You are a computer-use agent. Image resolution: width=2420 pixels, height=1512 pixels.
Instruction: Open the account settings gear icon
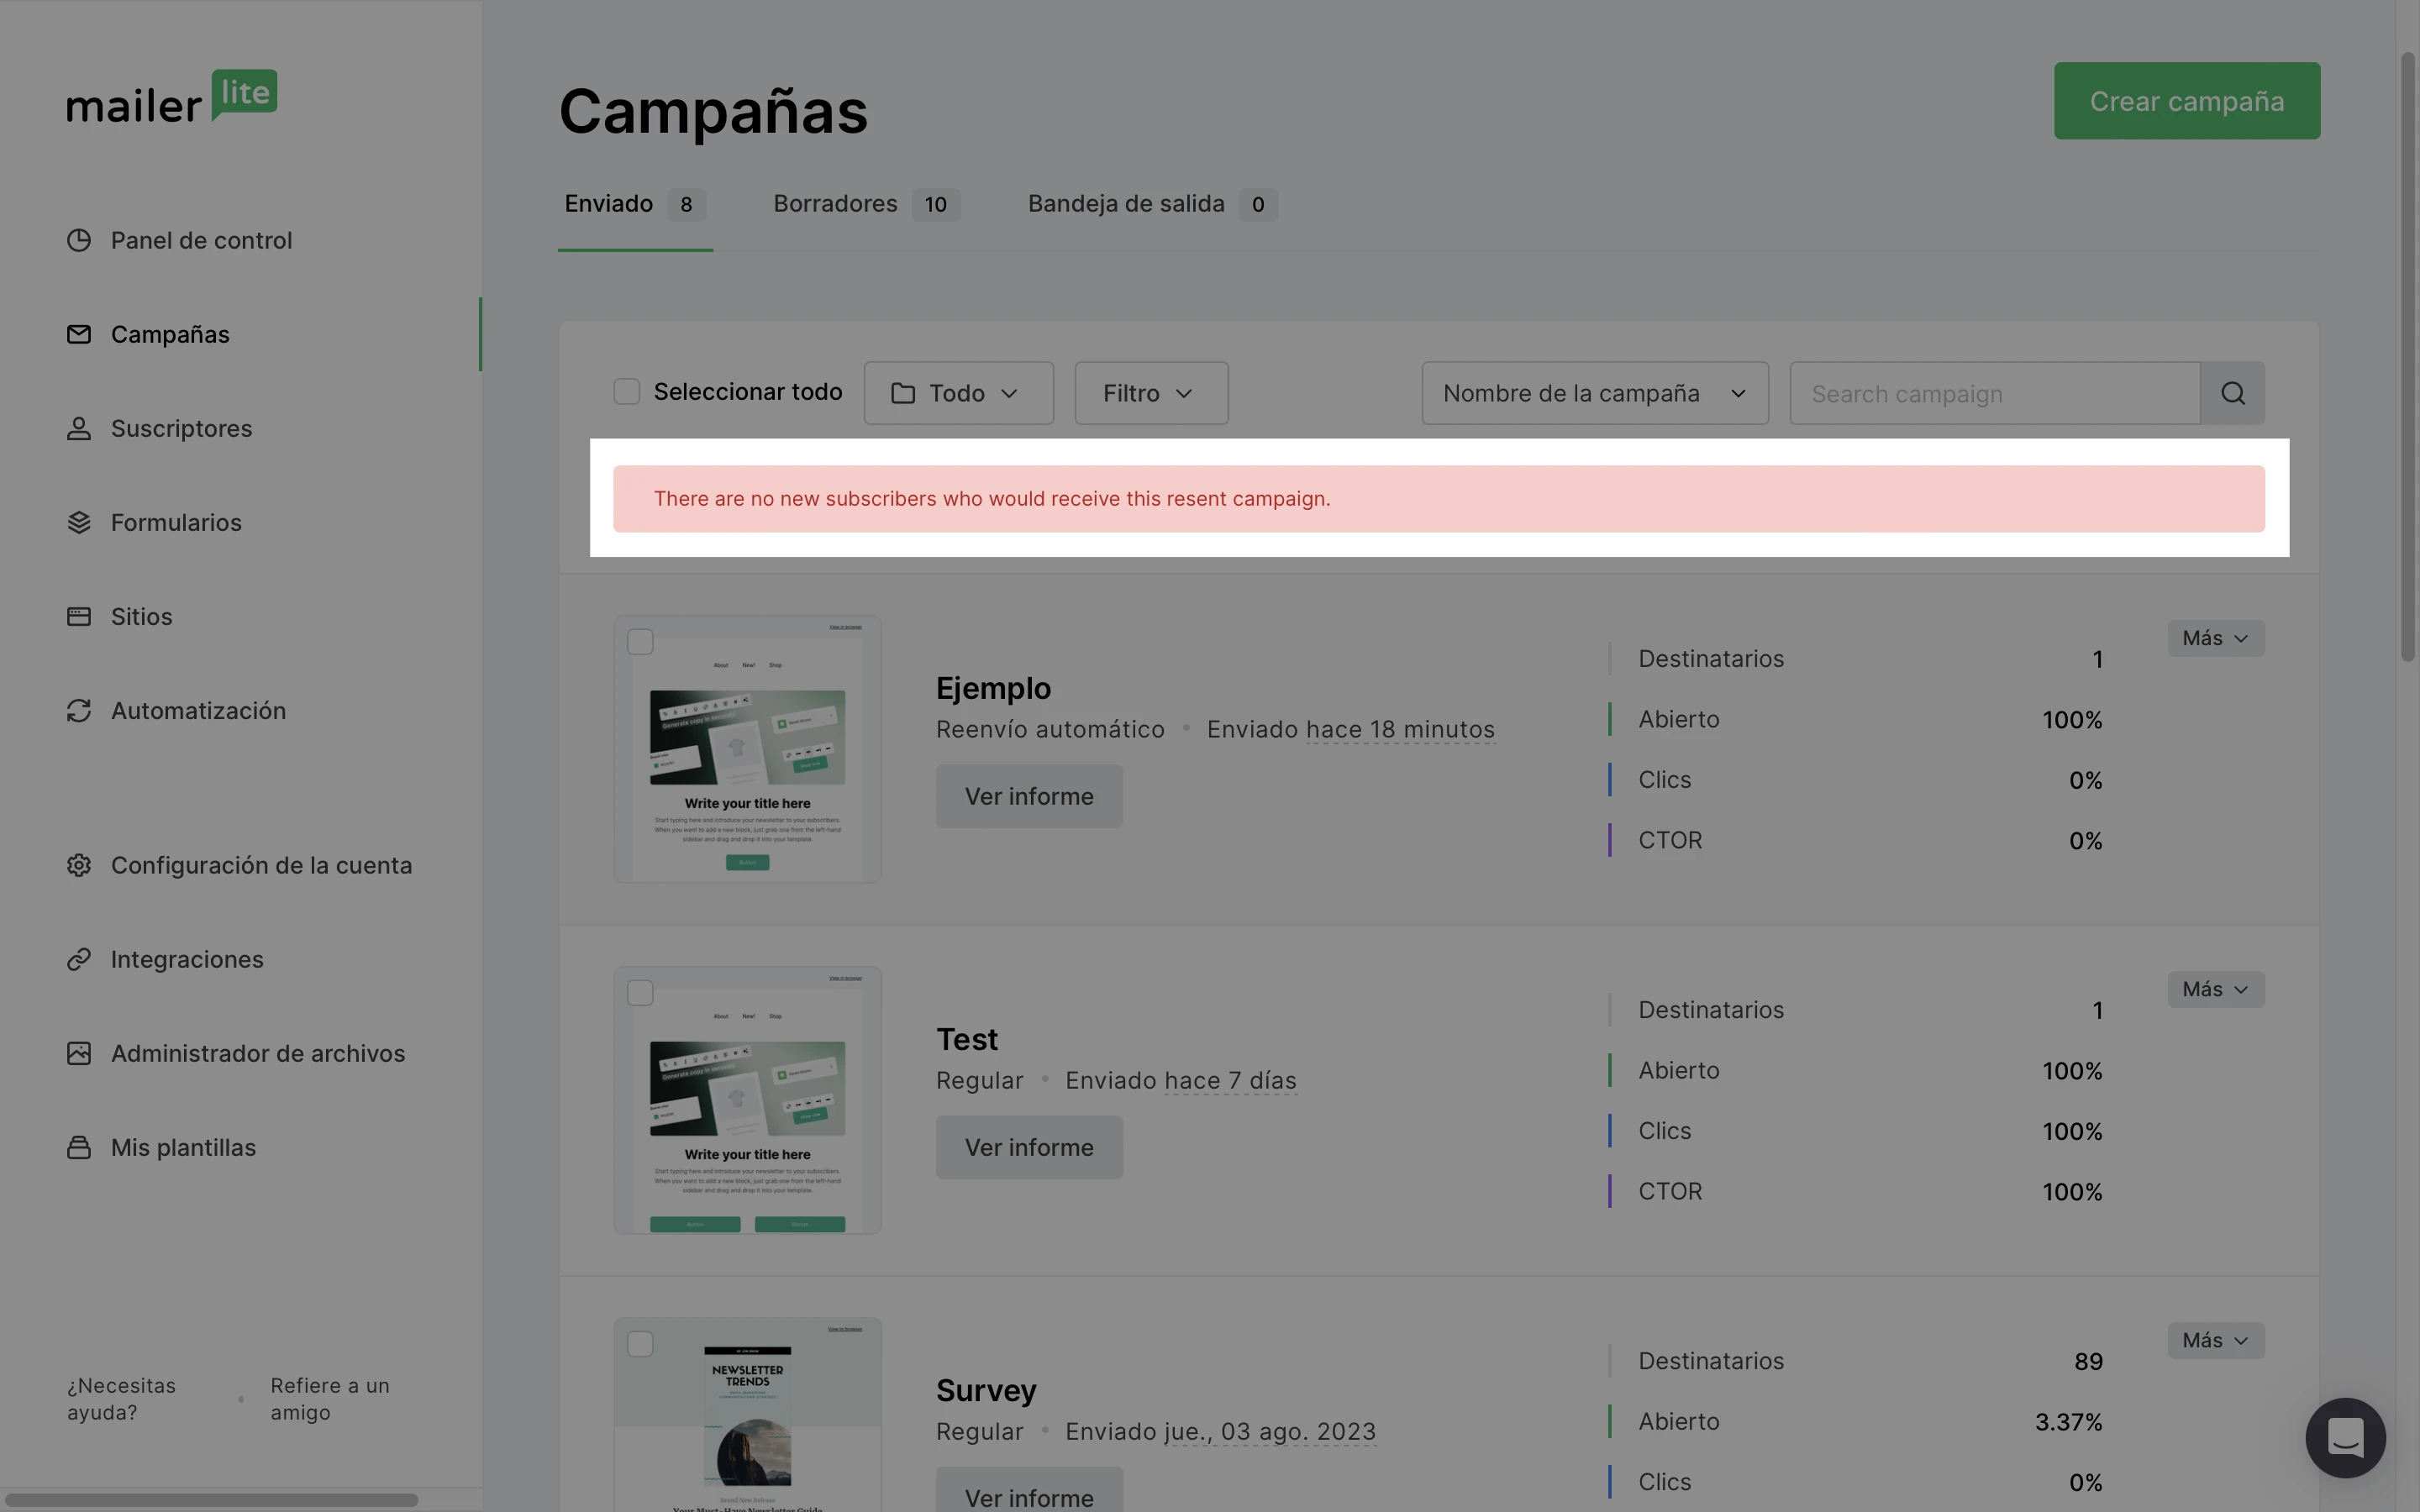79,865
